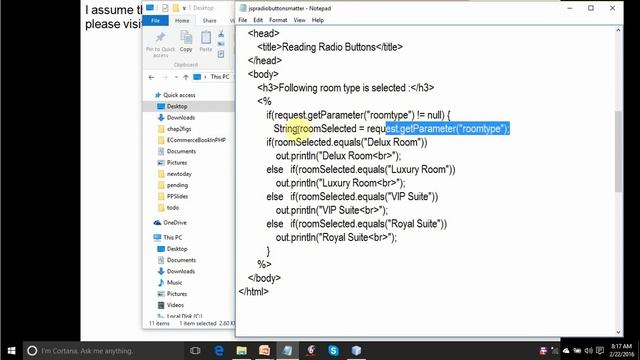Click the OneDrive cloud tray icon
Viewport: 640px width, 360px height.
566,351
